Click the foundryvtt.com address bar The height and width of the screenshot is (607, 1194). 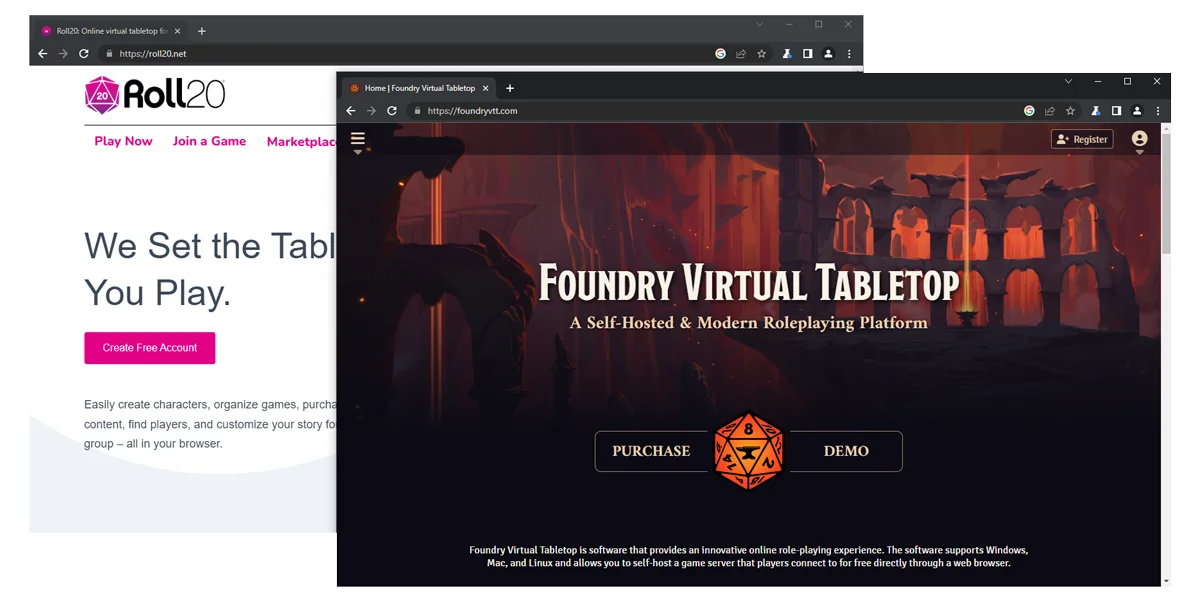[700, 111]
